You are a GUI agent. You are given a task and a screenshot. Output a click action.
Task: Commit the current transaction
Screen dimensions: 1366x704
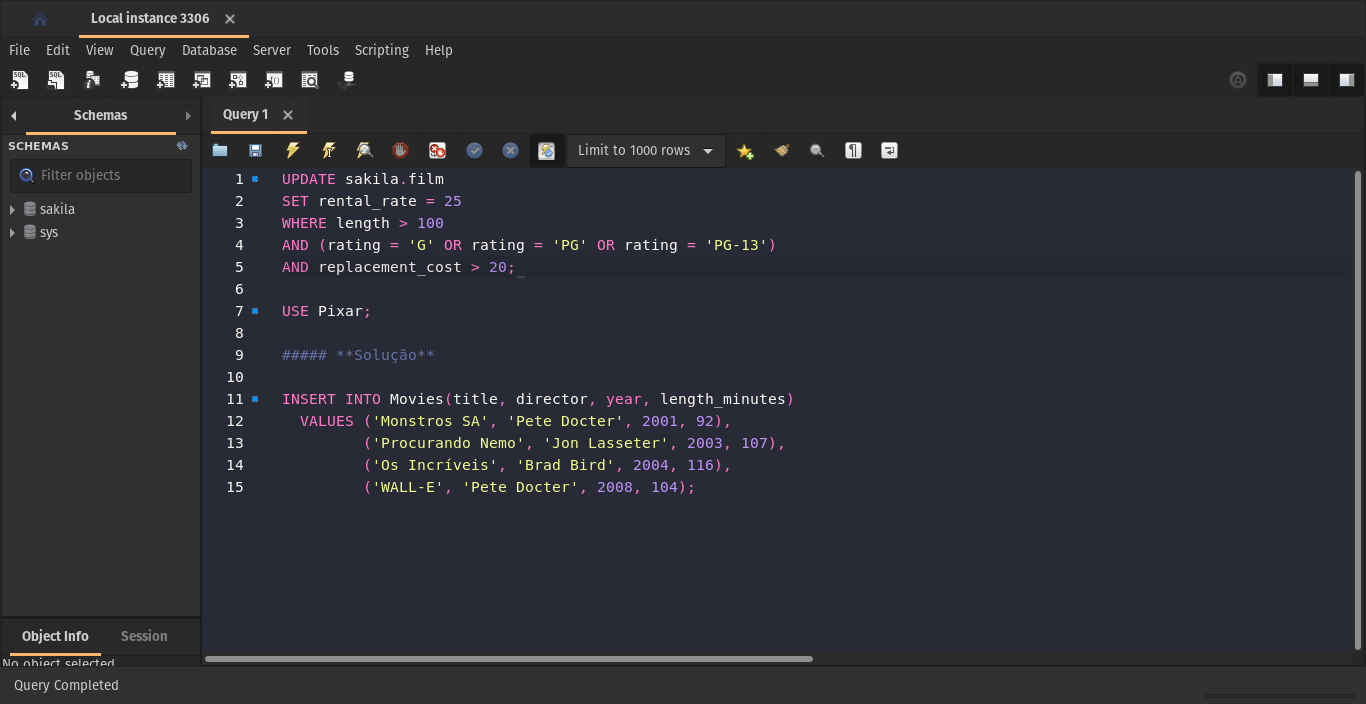coord(474,150)
